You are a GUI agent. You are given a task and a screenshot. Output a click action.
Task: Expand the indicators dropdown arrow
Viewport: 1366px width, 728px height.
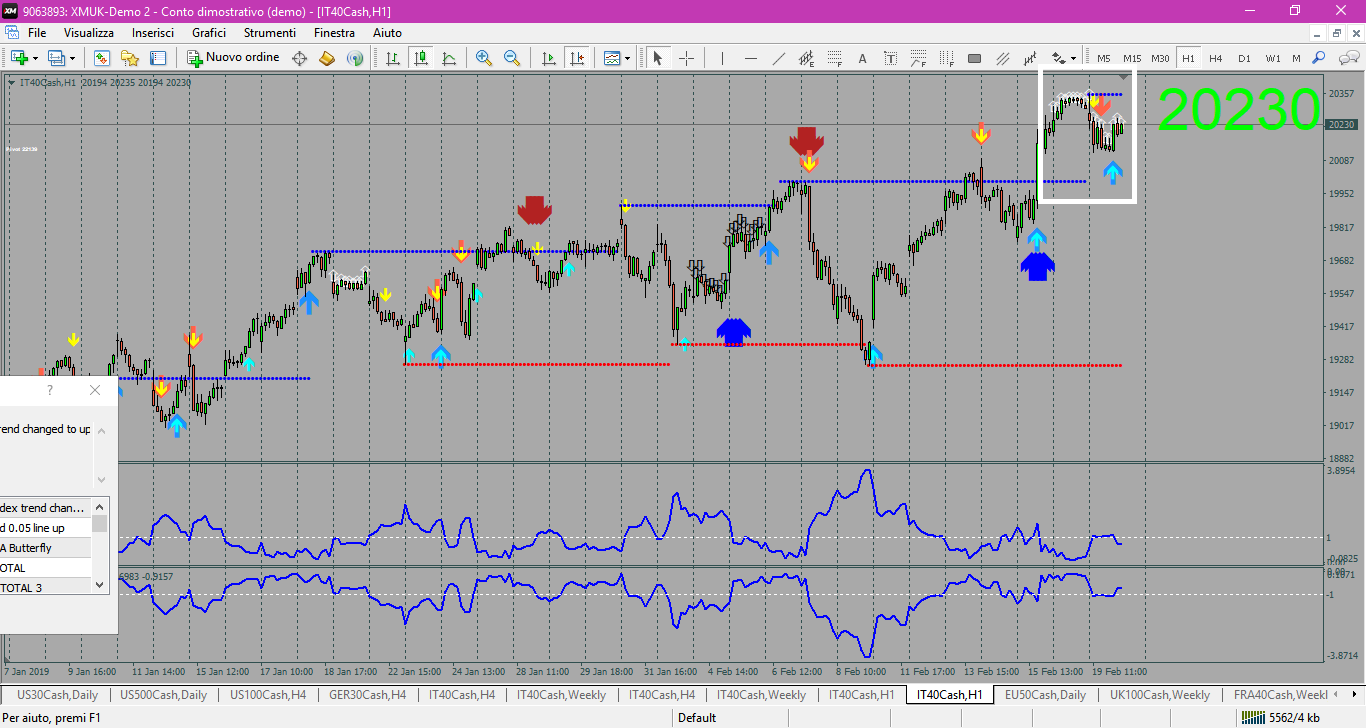(627, 58)
